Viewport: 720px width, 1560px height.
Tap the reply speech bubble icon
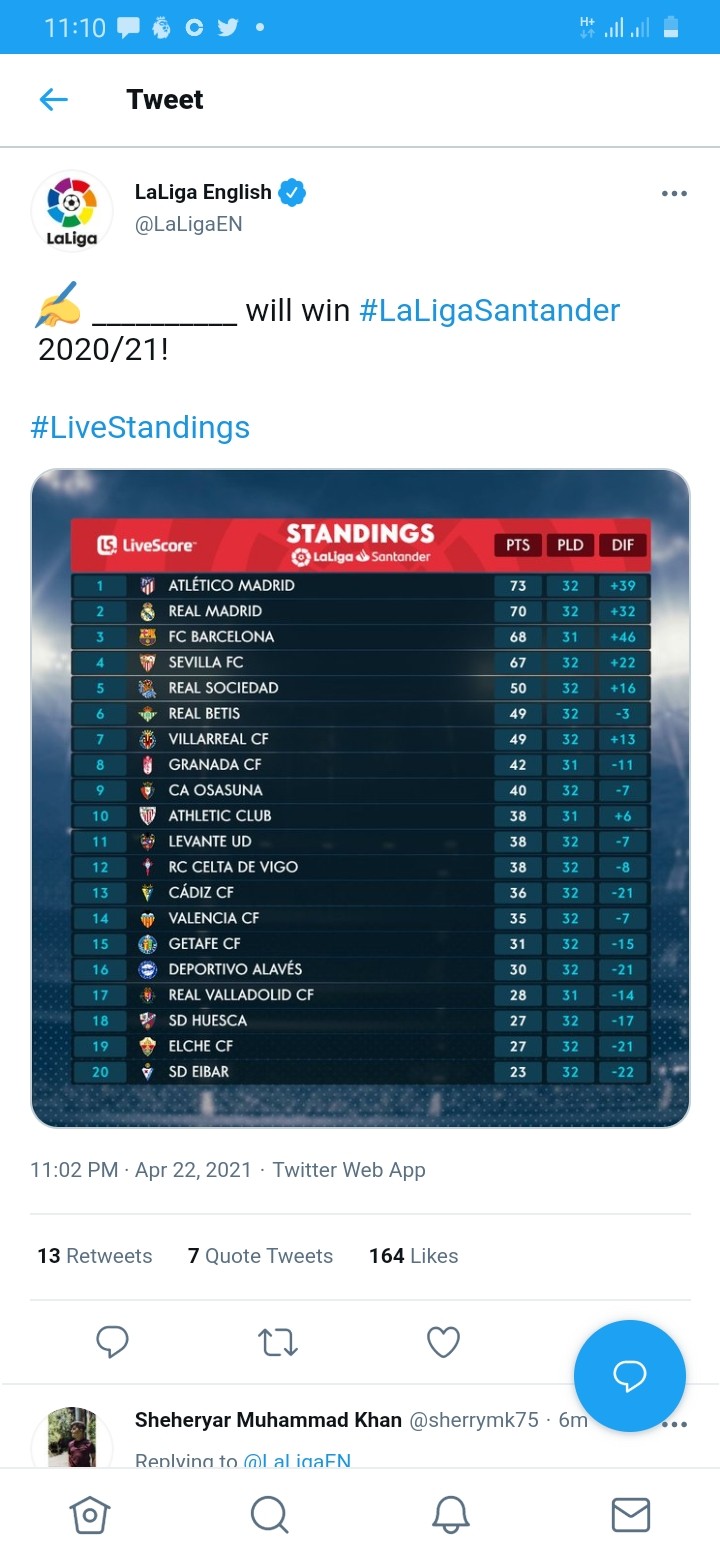[x=112, y=1342]
